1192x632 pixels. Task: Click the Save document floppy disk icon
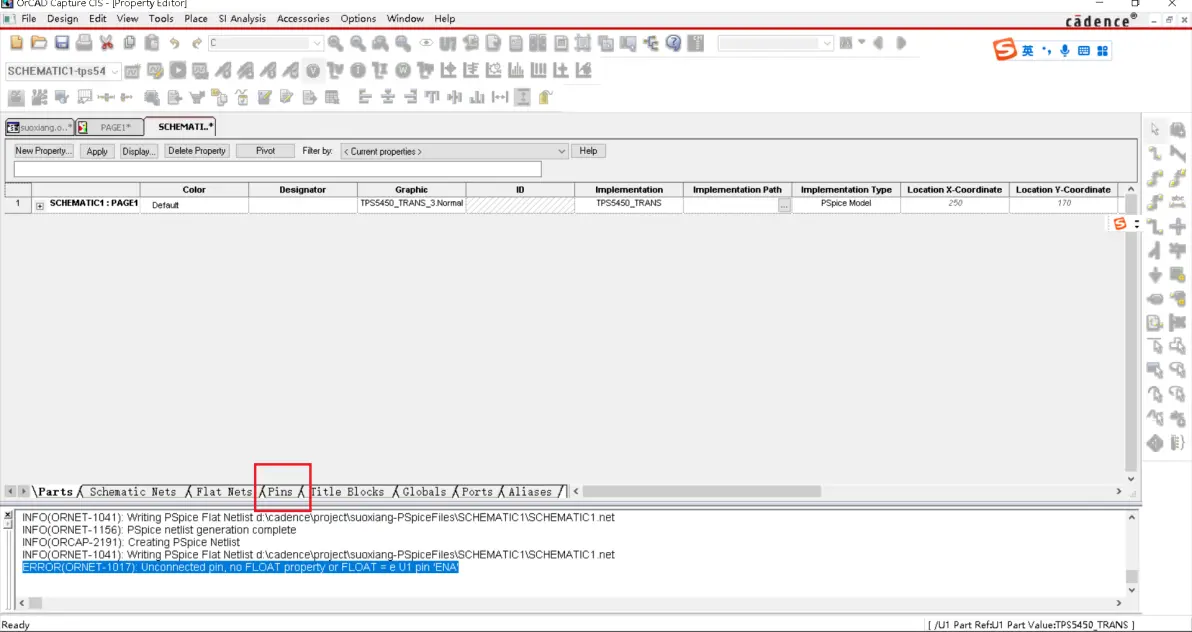(x=62, y=43)
